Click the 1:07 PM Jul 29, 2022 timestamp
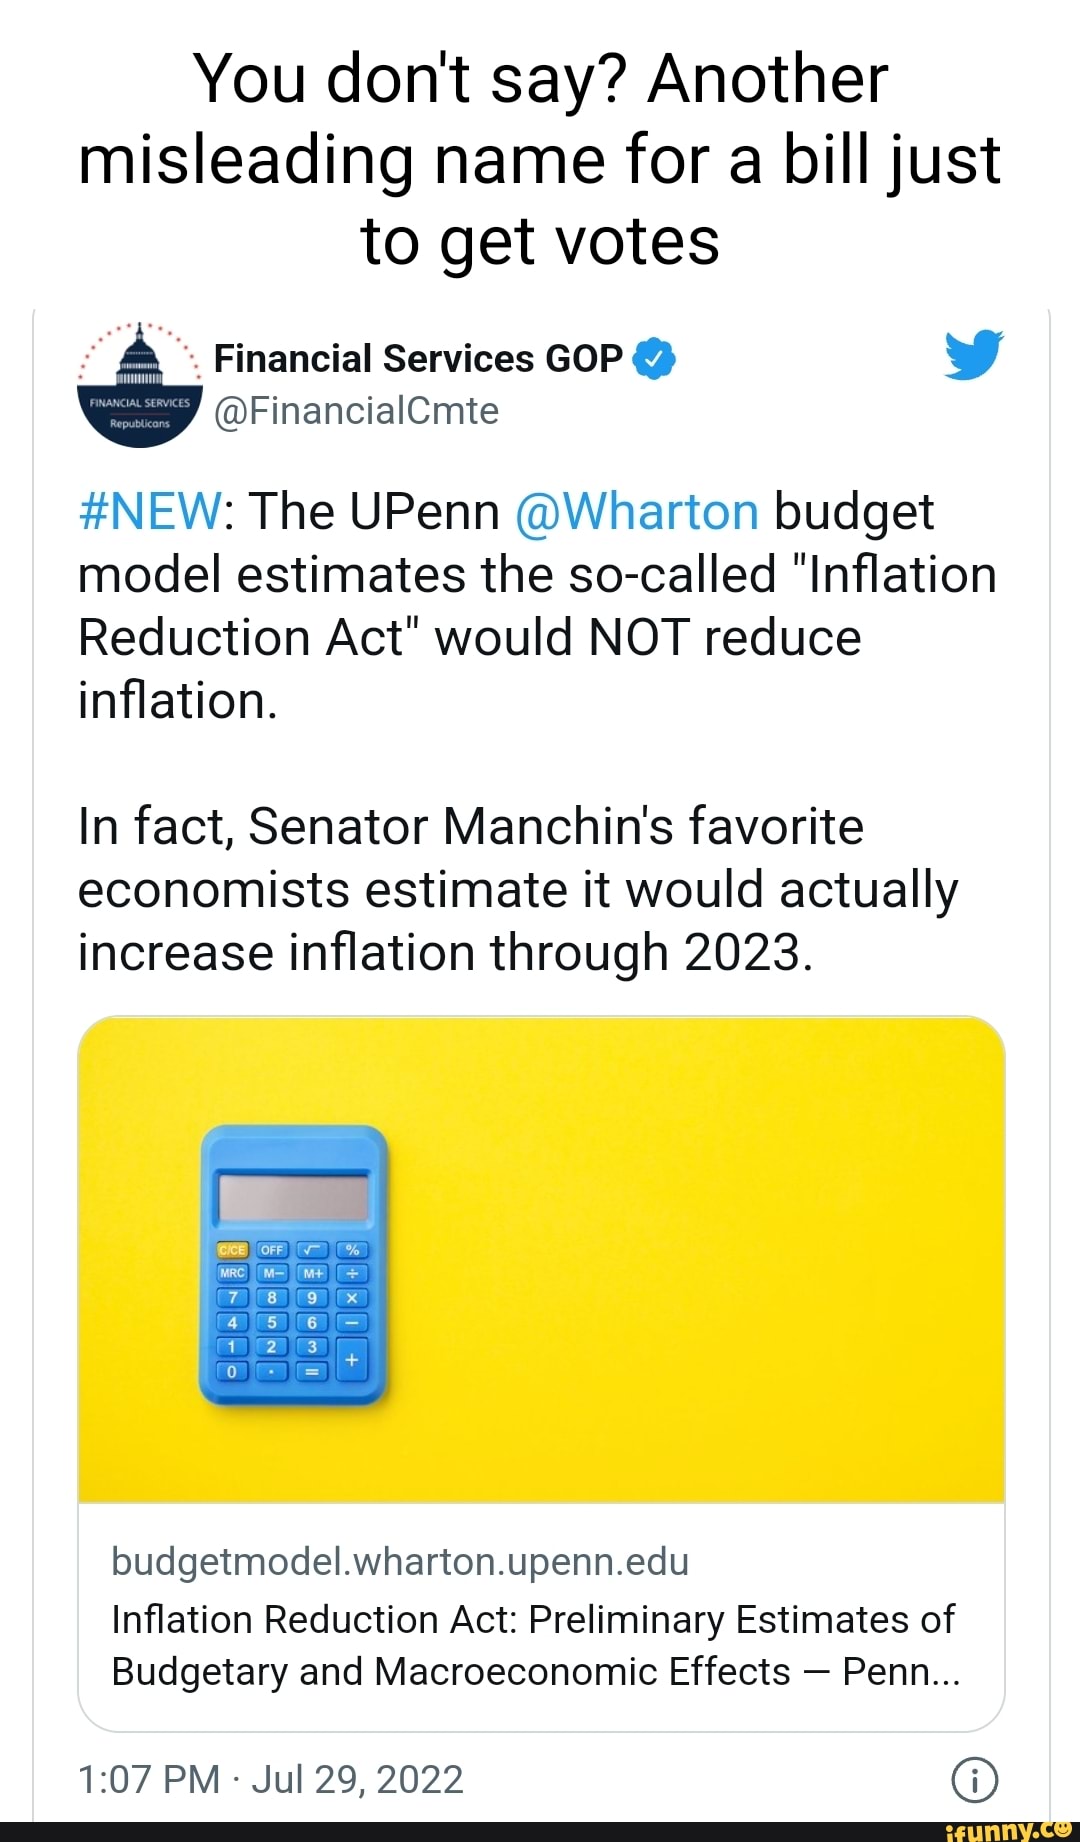The image size is (1080, 1842). (270, 1780)
